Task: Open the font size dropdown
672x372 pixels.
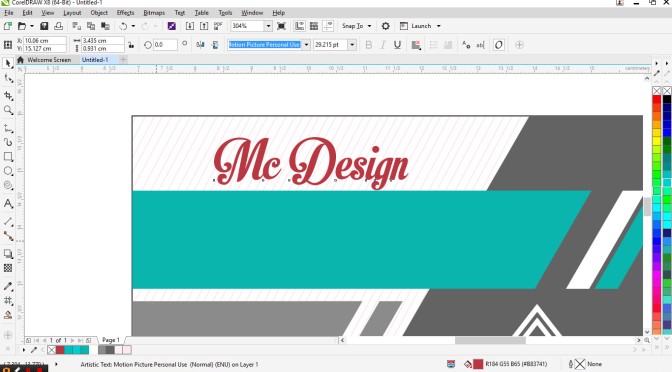Action: point(352,45)
